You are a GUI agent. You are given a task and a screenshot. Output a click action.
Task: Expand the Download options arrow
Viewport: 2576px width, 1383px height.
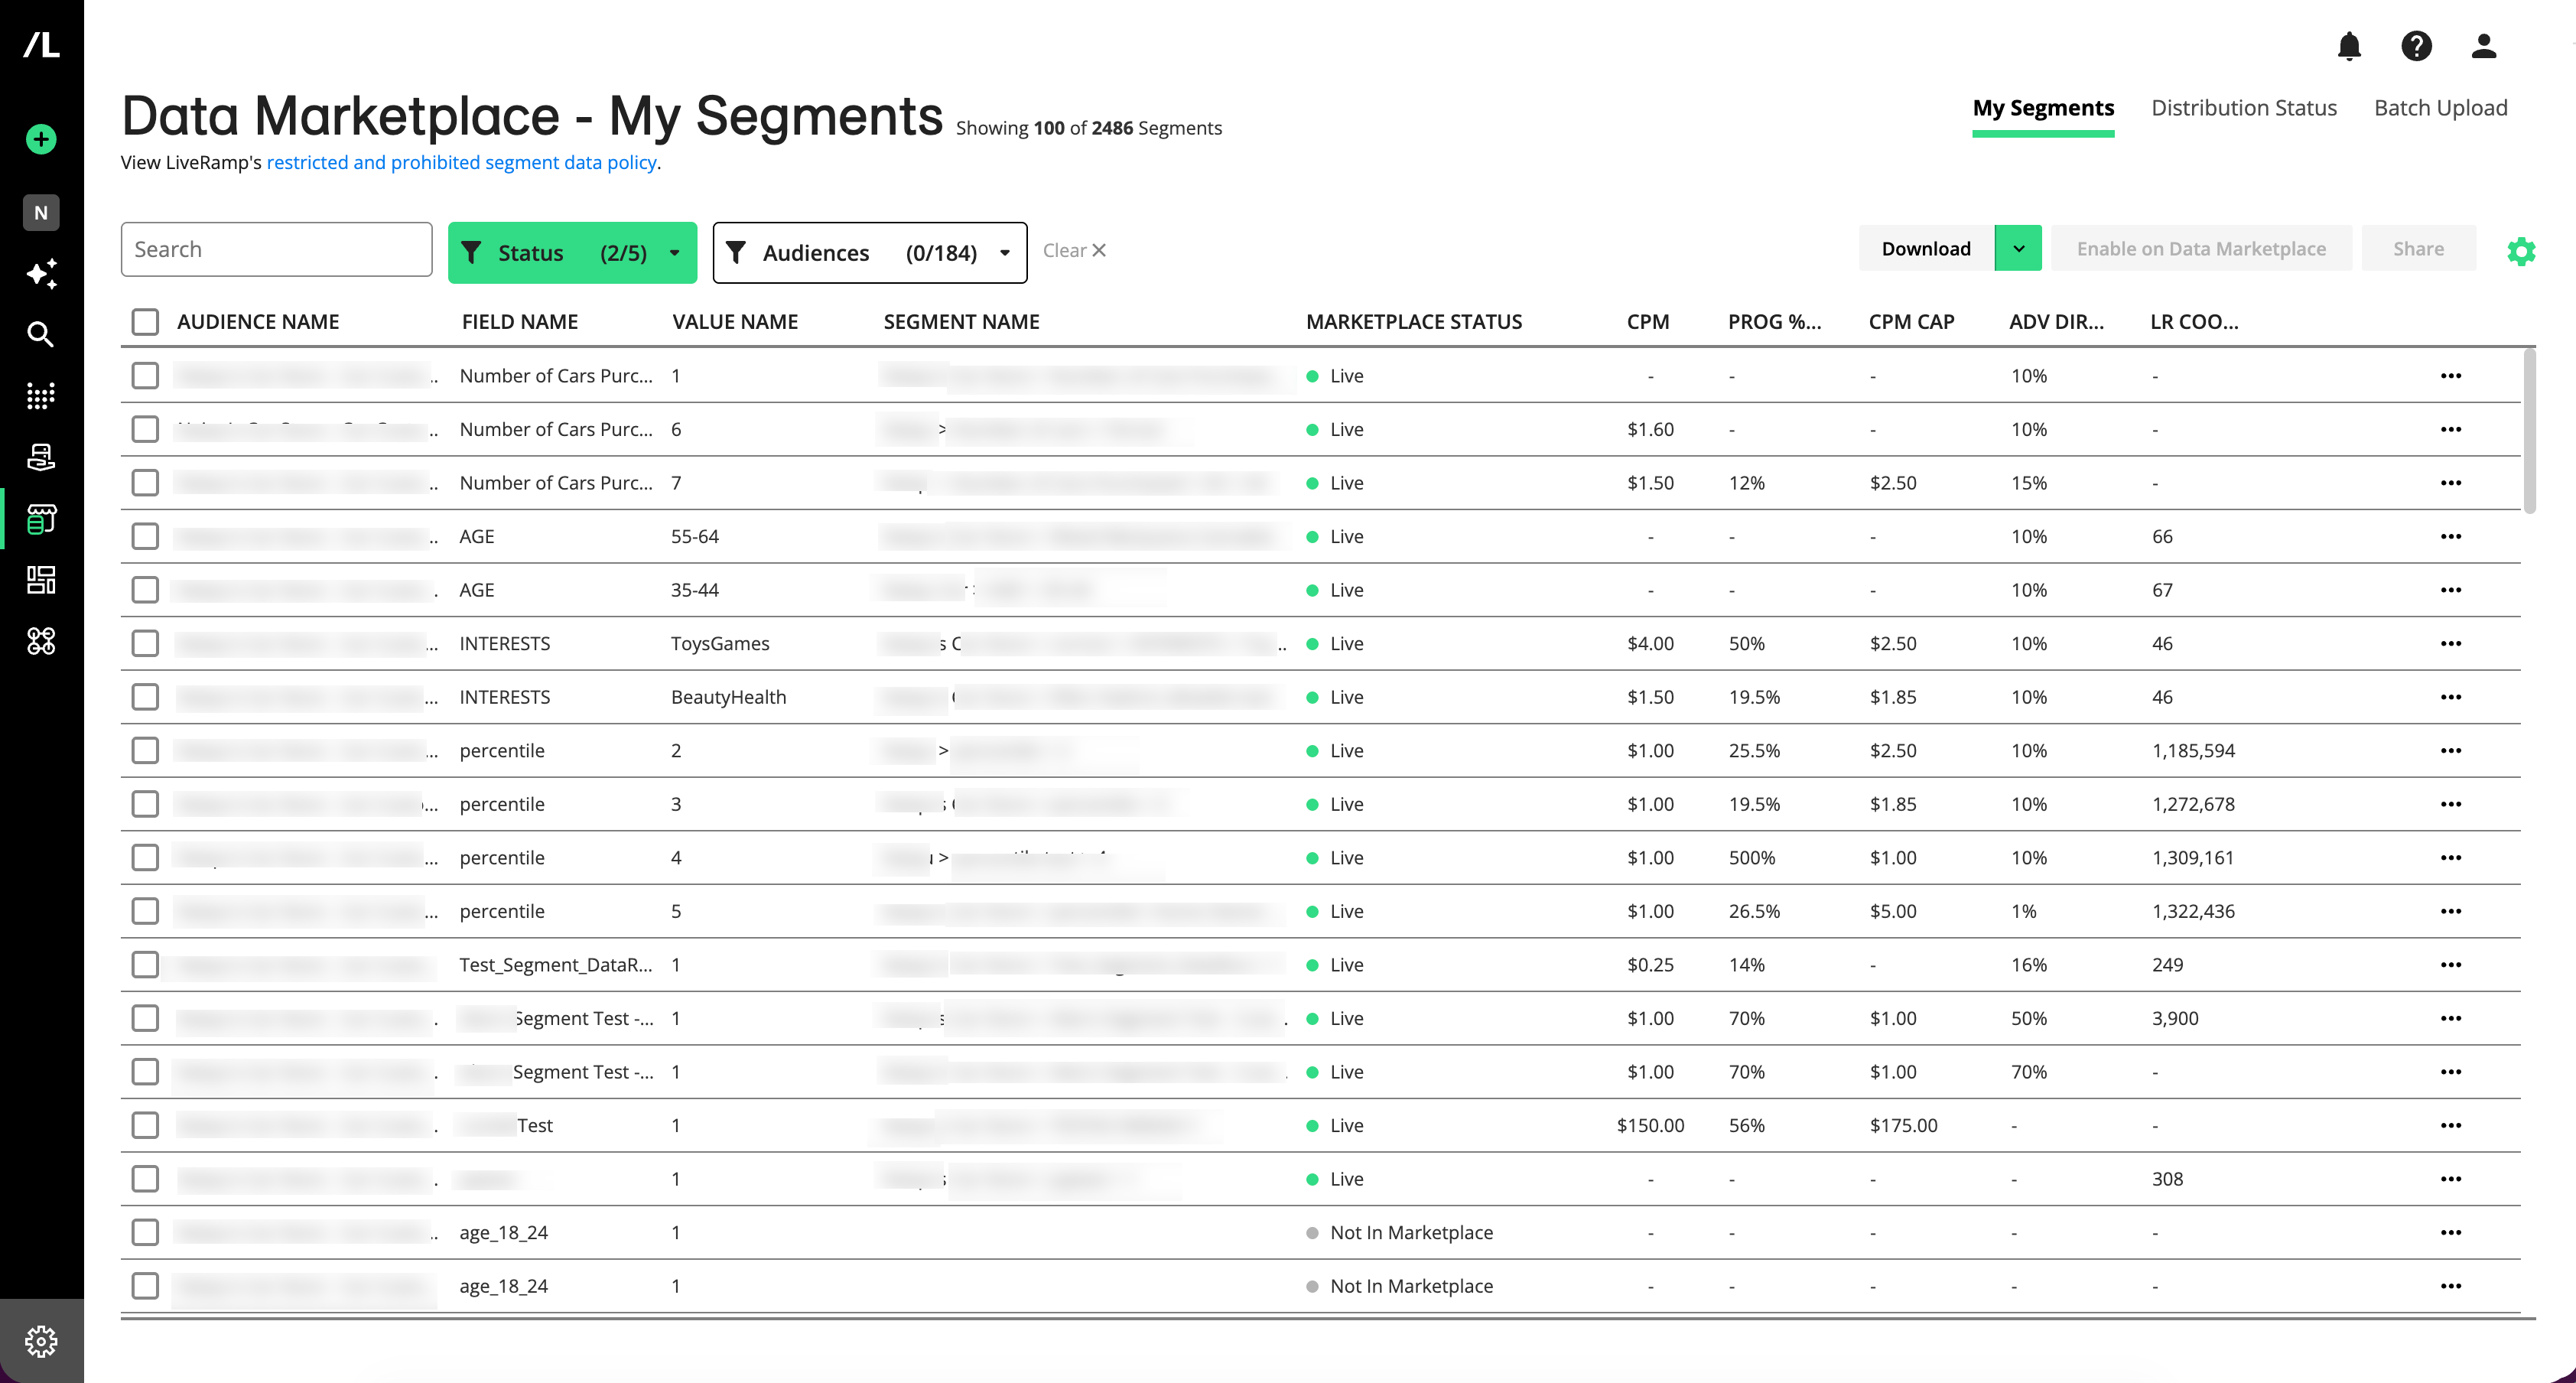tap(2018, 248)
